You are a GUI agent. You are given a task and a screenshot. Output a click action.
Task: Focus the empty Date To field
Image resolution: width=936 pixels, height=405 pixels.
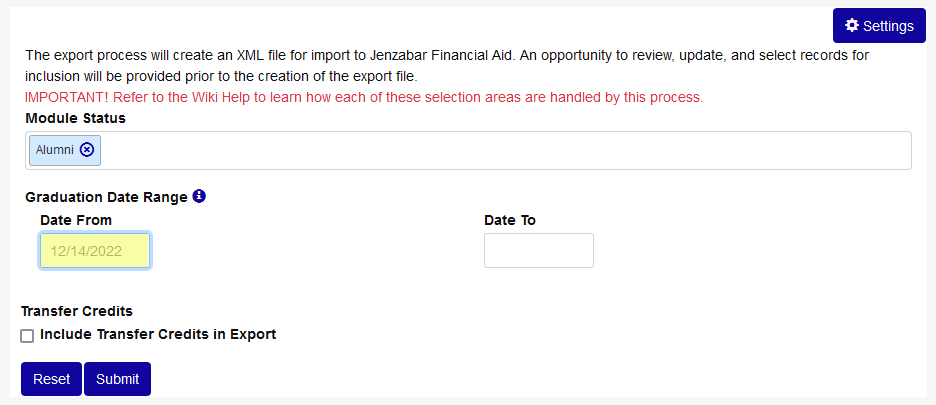tap(538, 251)
